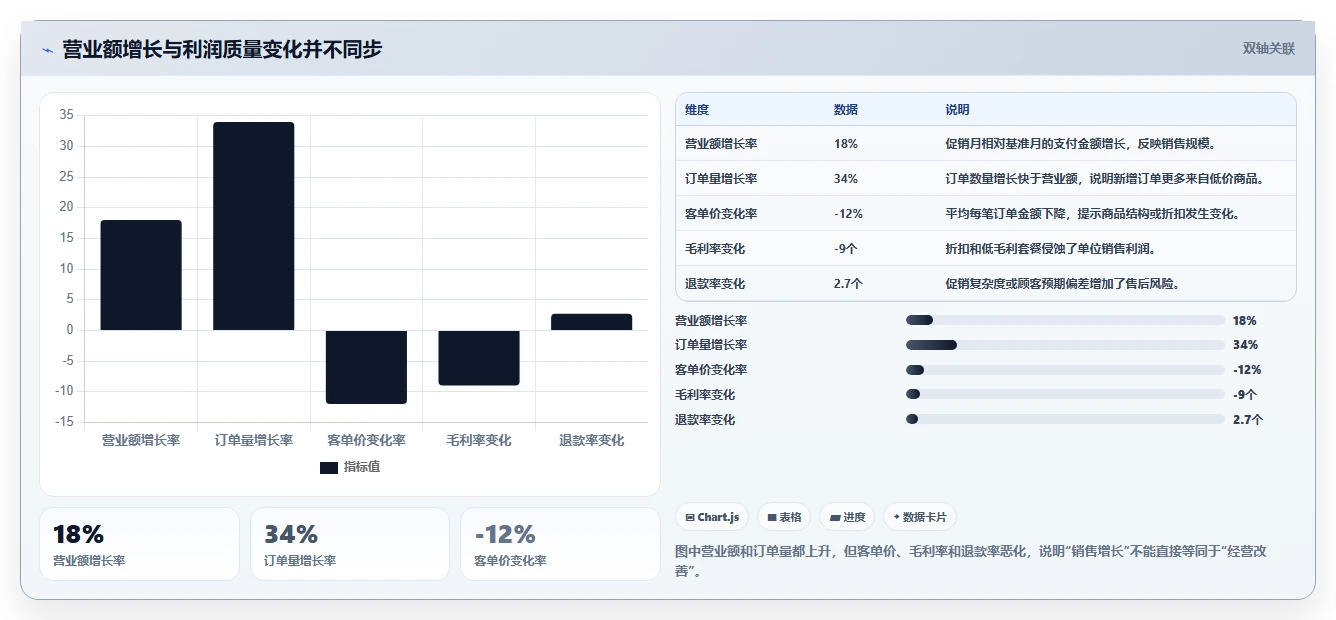Open the -12% 客单价变化率 data card
The width and height of the screenshot is (1336, 620).
[560, 544]
